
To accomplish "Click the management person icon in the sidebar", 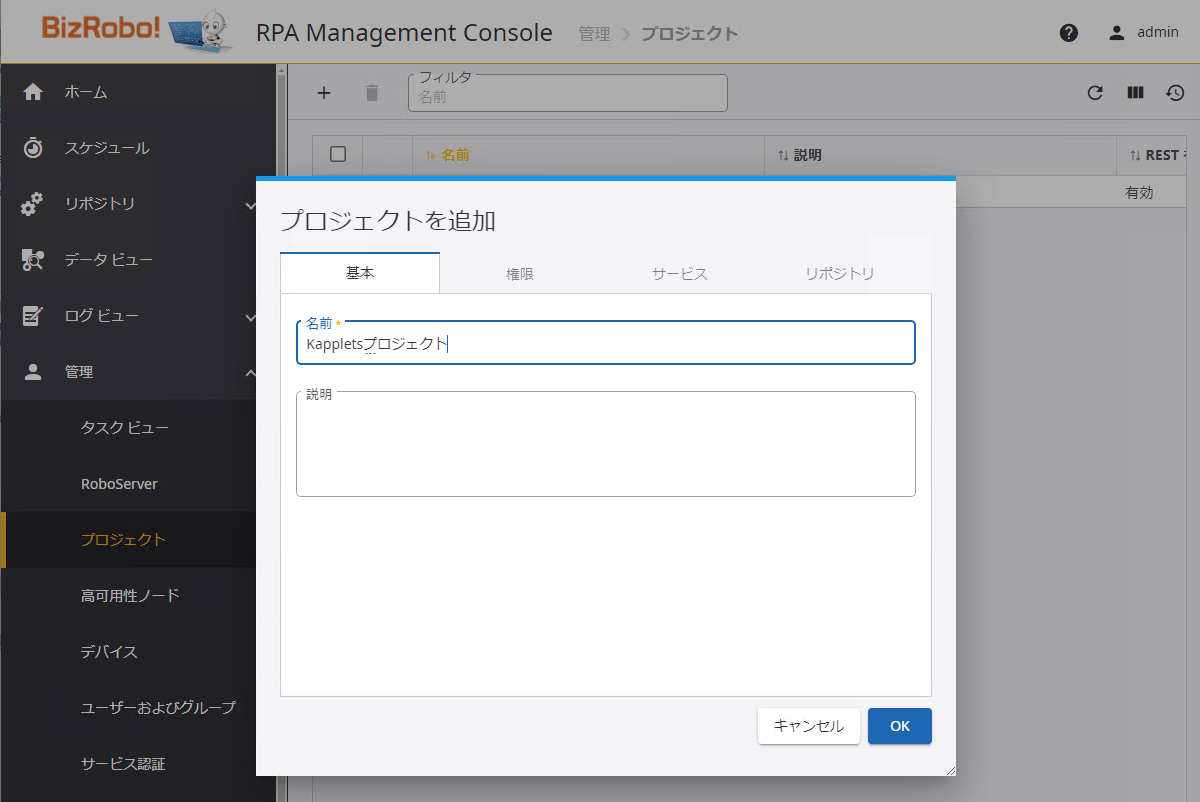I will pos(33,372).
